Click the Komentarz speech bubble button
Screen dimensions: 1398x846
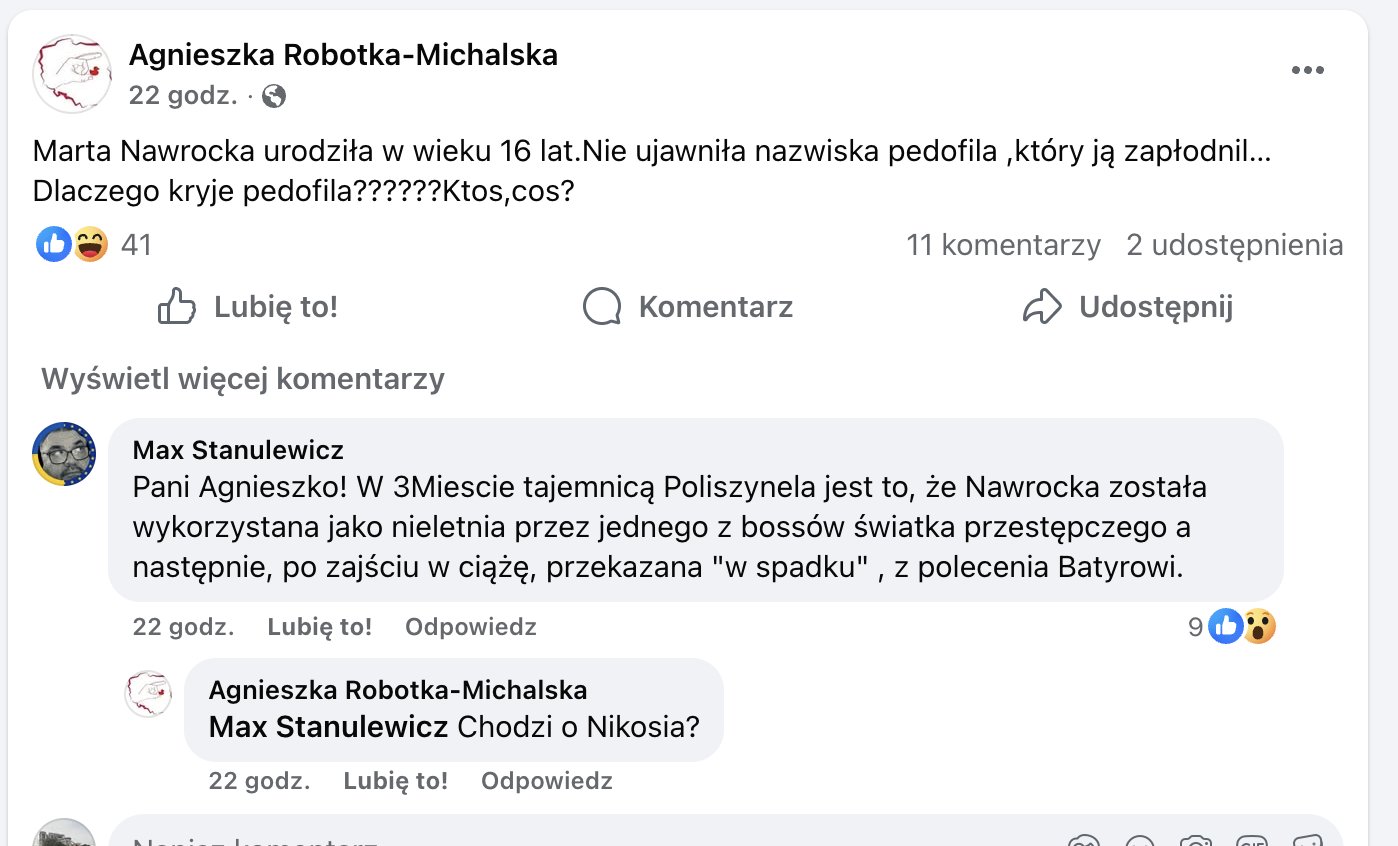688,306
